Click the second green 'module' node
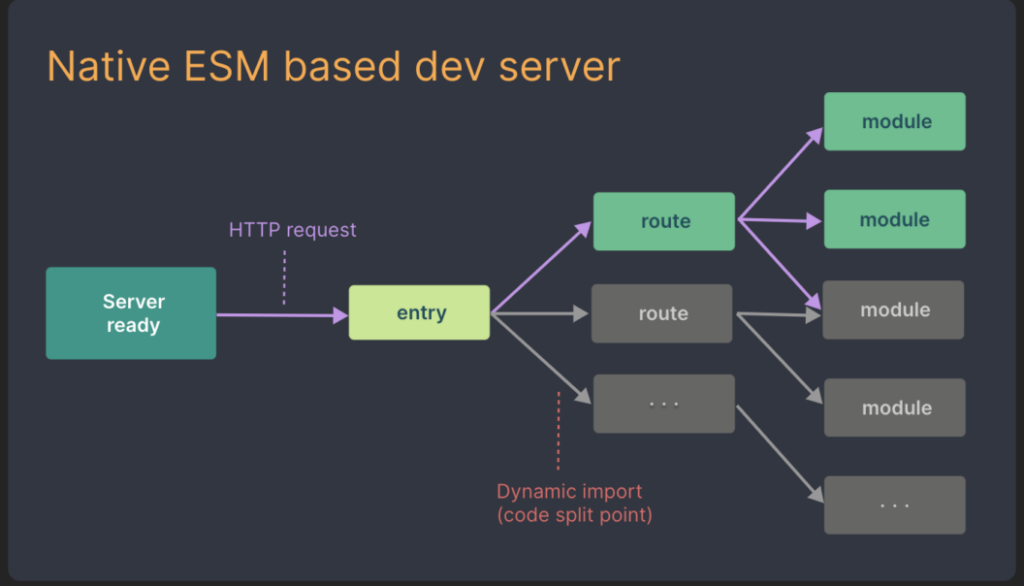Image resolution: width=1024 pixels, height=586 pixels. [x=893, y=219]
